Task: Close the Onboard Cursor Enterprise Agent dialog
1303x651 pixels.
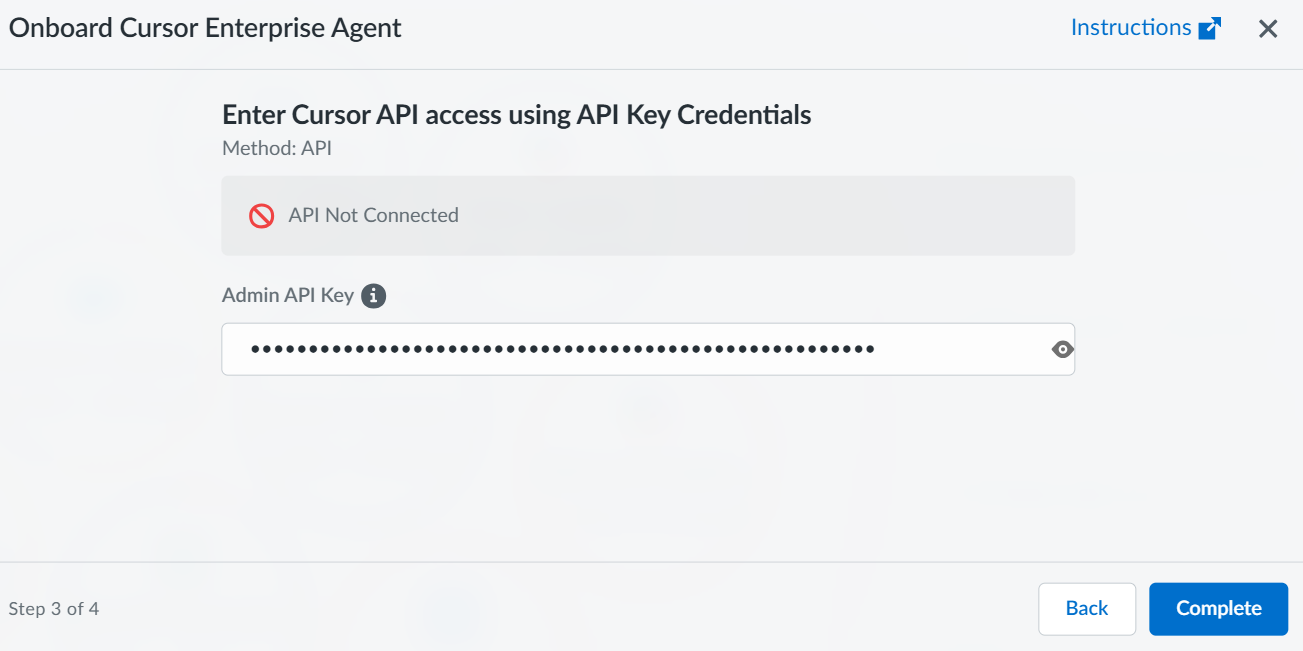Action: [x=1268, y=29]
